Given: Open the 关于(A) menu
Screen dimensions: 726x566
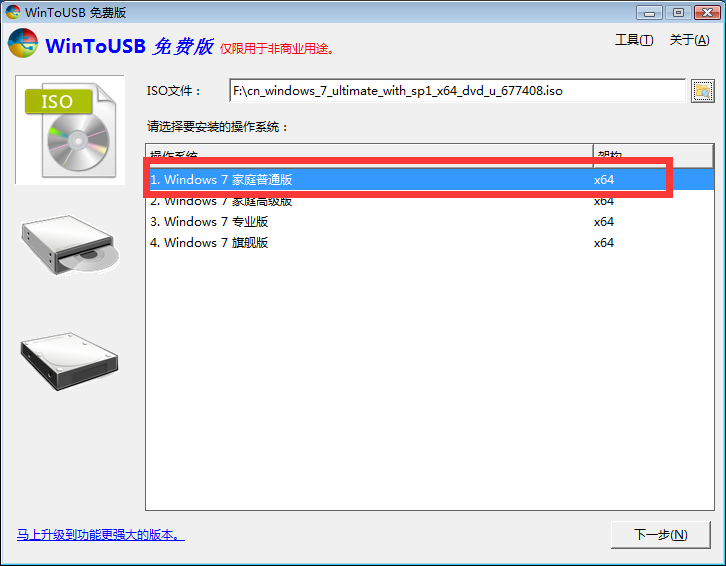Looking at the screenshot, I should point(689,40).
